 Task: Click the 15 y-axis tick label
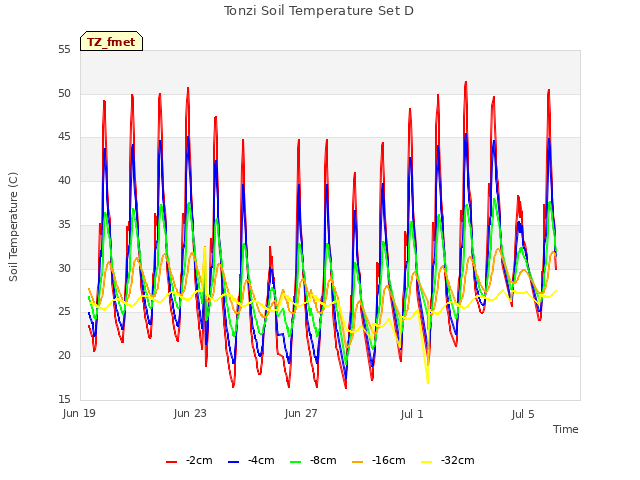point(64,399)
